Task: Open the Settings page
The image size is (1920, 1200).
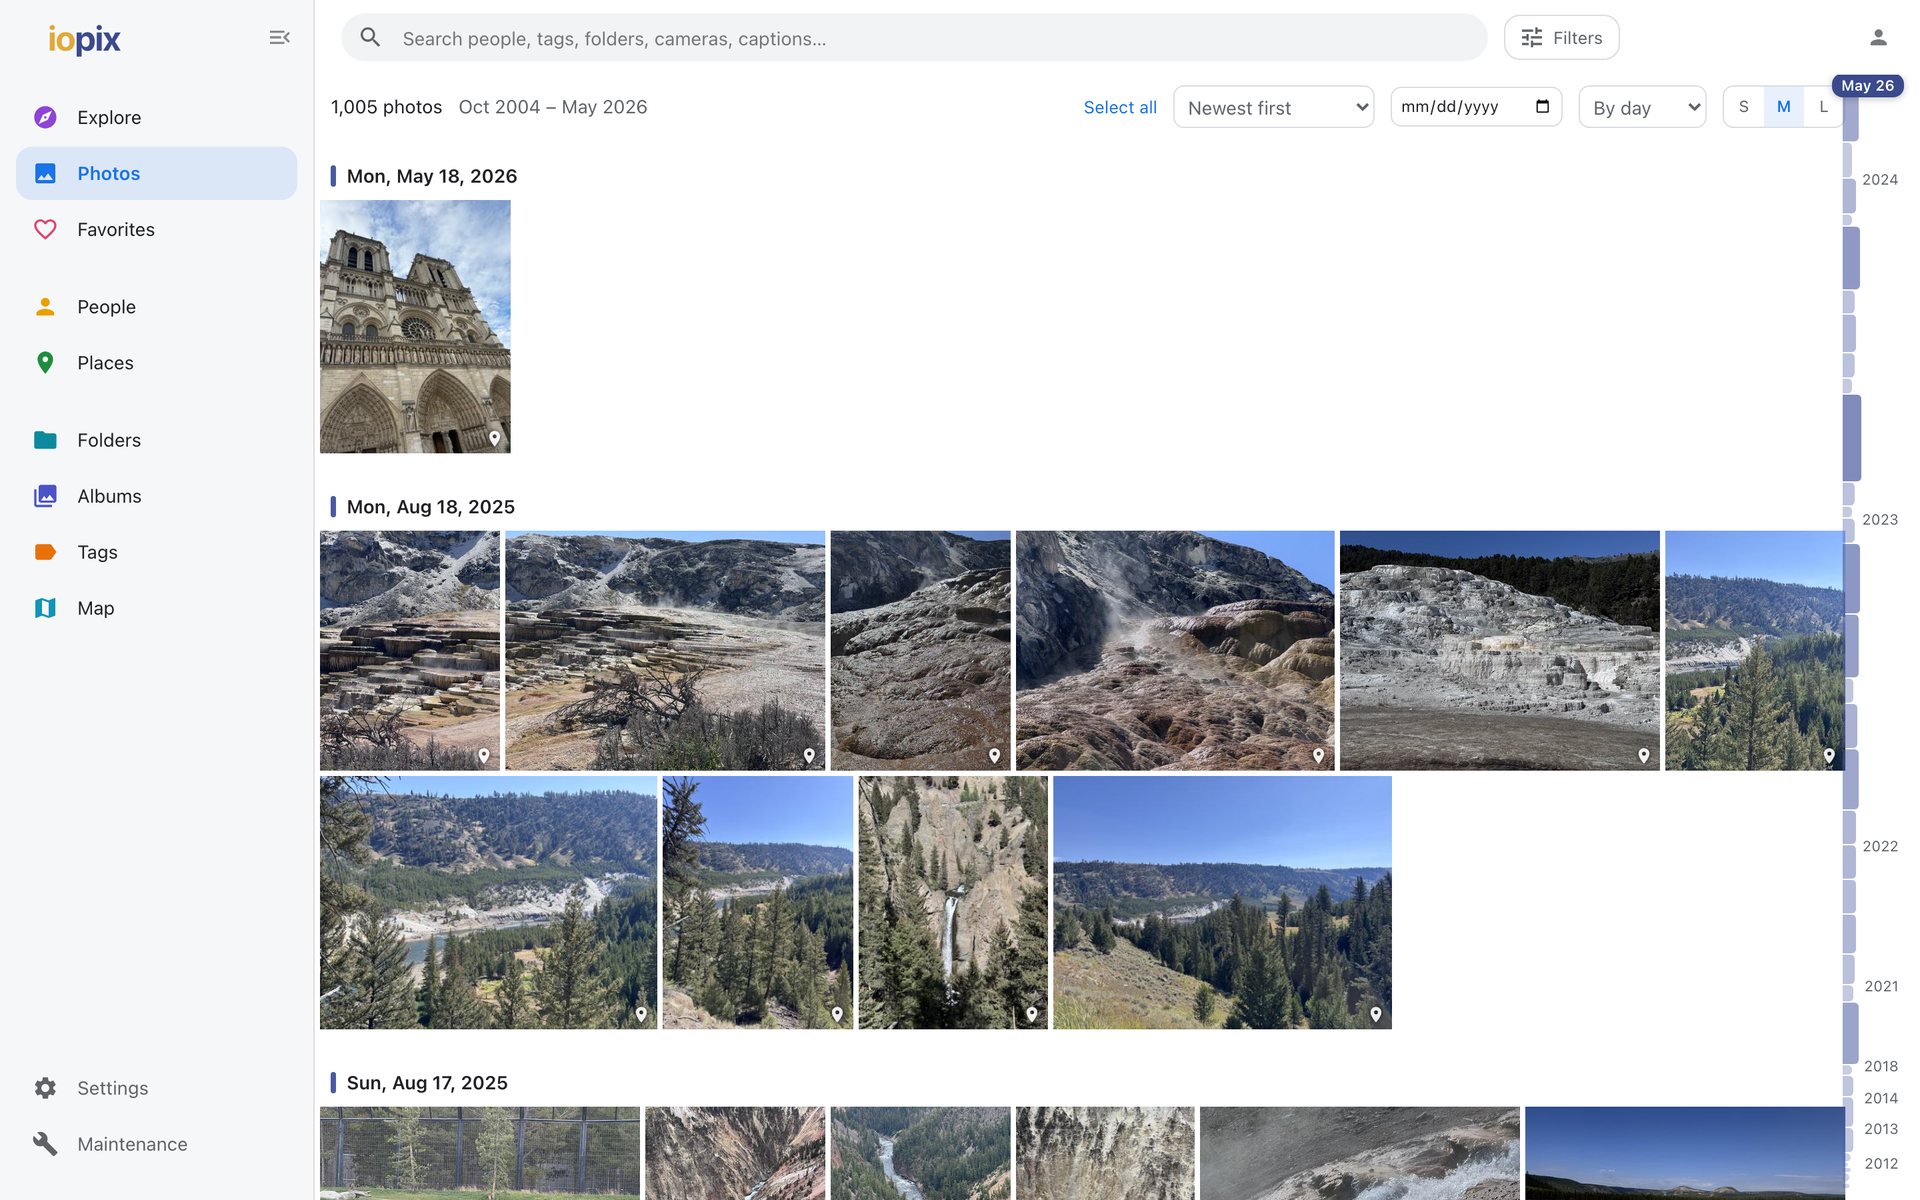Action: [157, 1088]
